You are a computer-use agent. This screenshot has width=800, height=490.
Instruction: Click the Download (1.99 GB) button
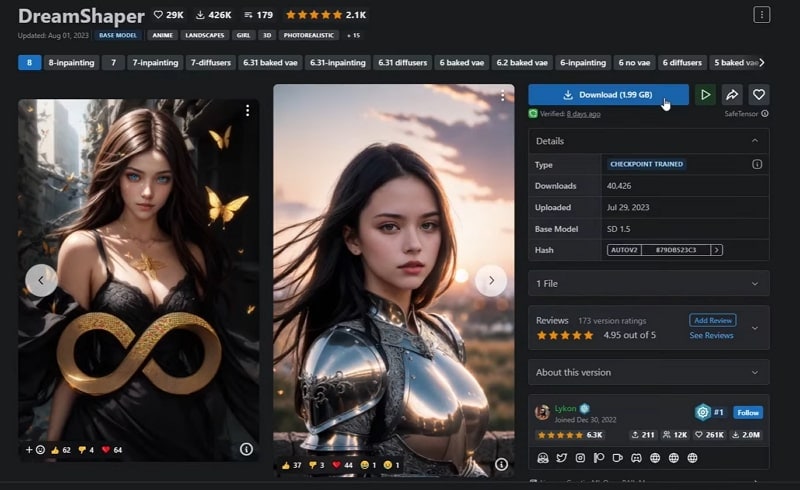(x=608, y=94)
